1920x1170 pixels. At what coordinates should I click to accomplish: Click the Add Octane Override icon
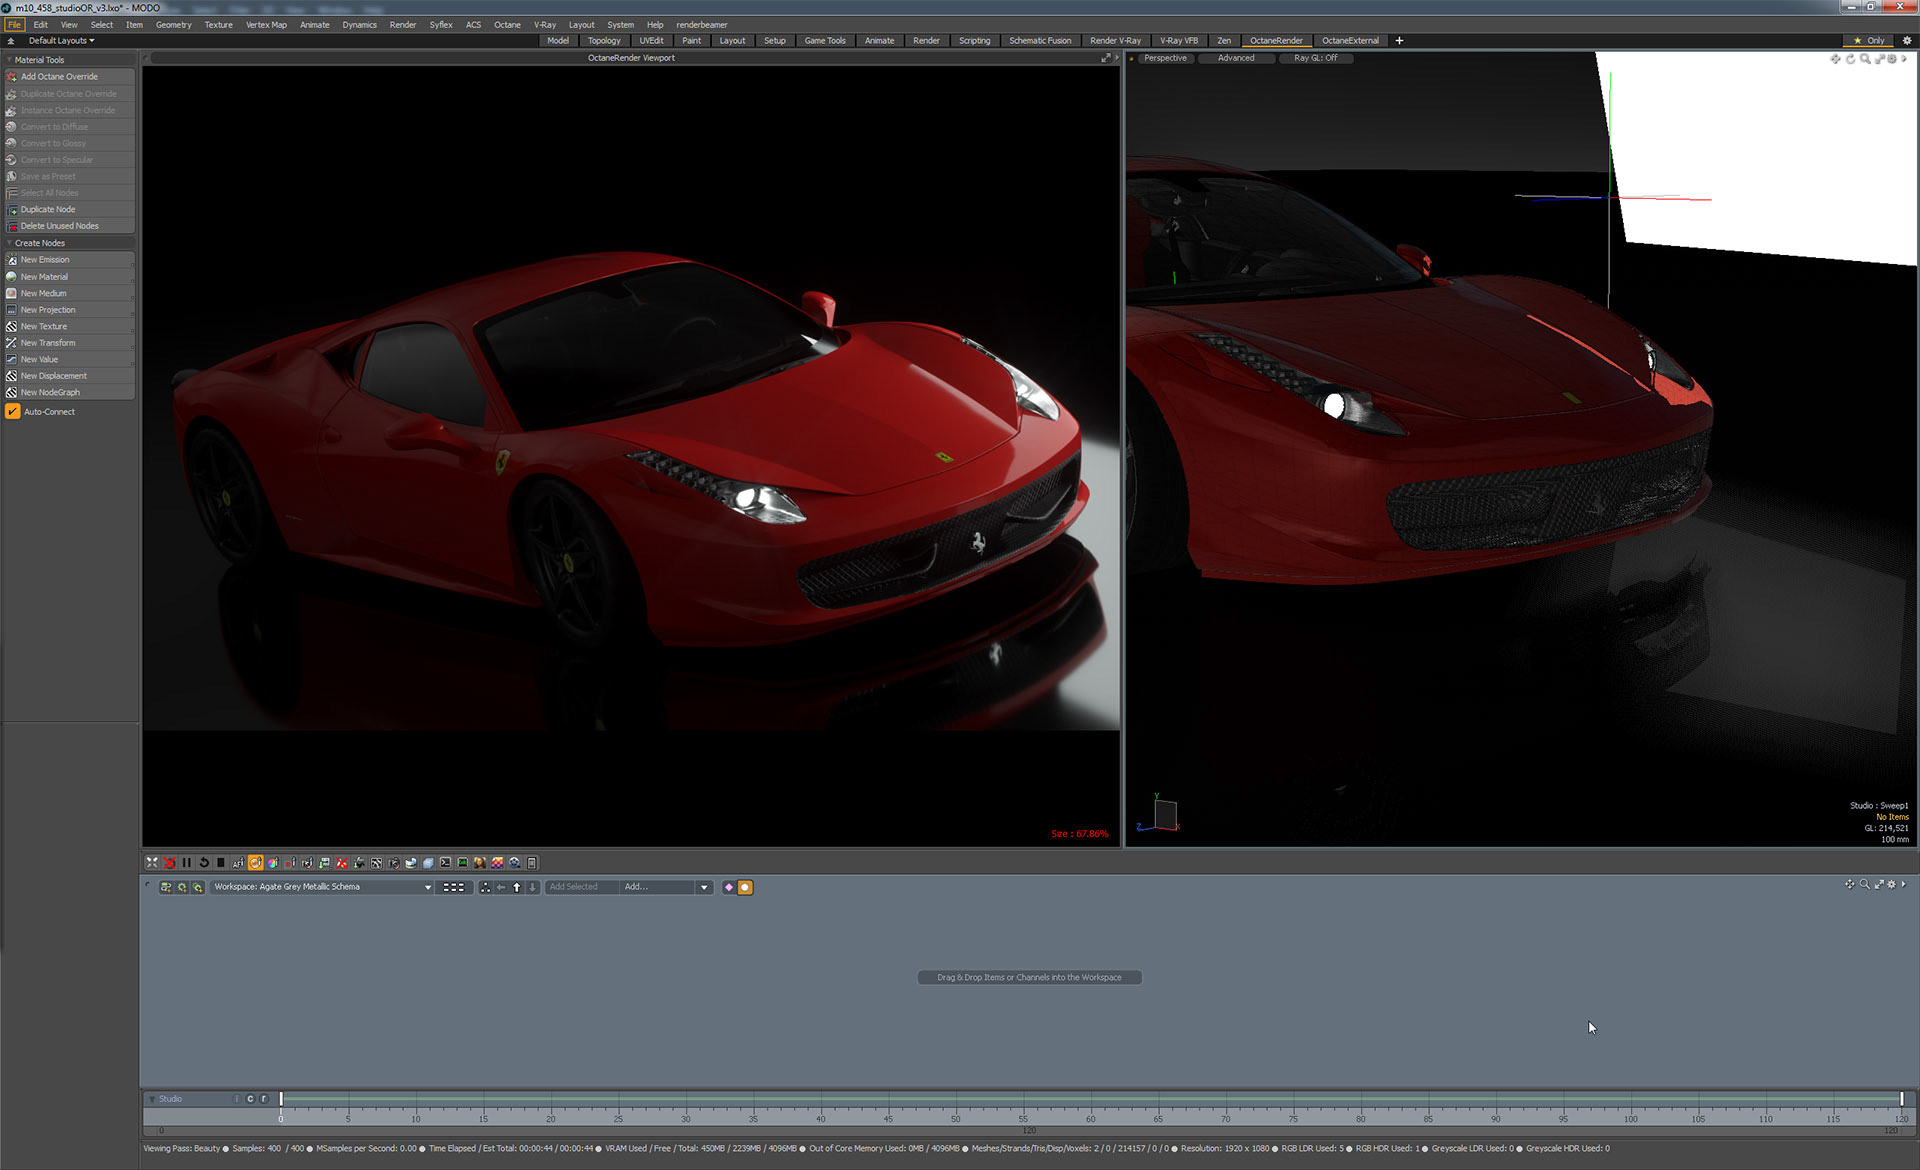(12, 77)
